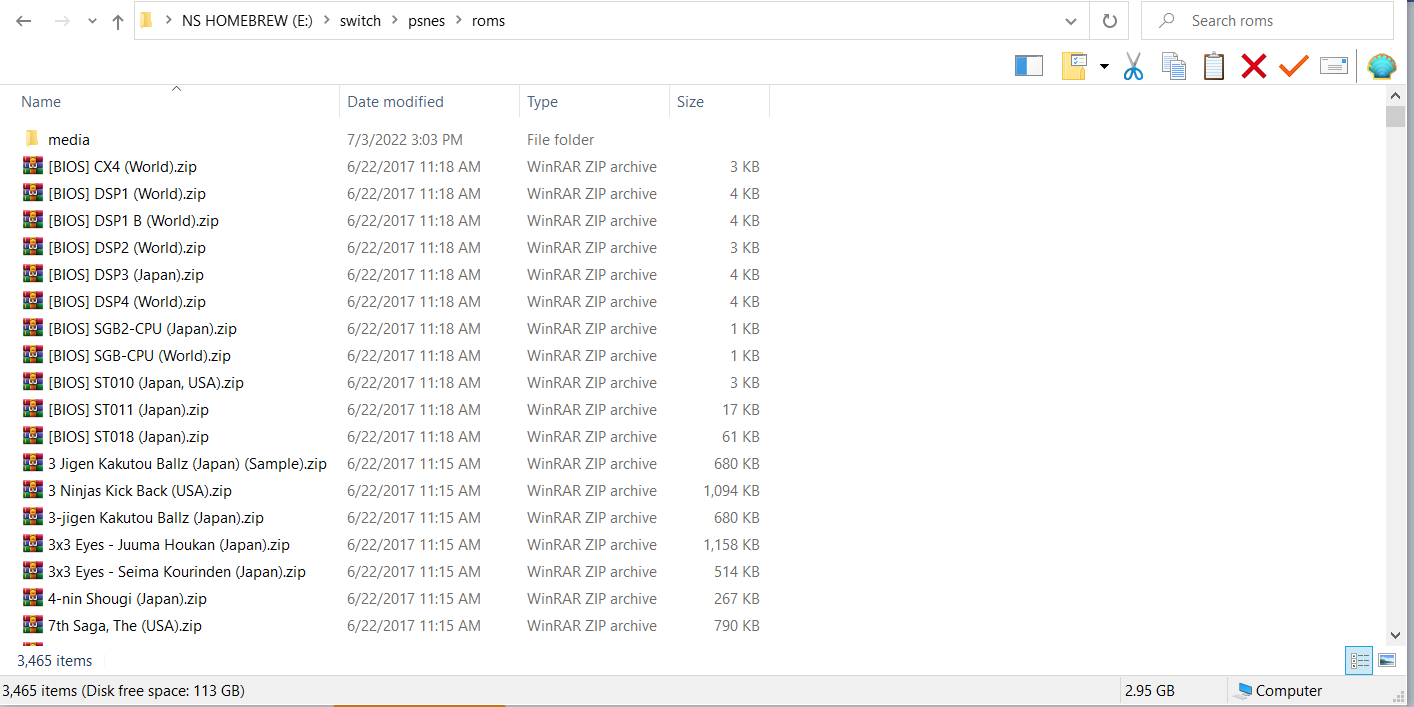Expand chevron after psnes breadcrumb
This screenshot has height=707, width=1414.
[x=458, y=21]
